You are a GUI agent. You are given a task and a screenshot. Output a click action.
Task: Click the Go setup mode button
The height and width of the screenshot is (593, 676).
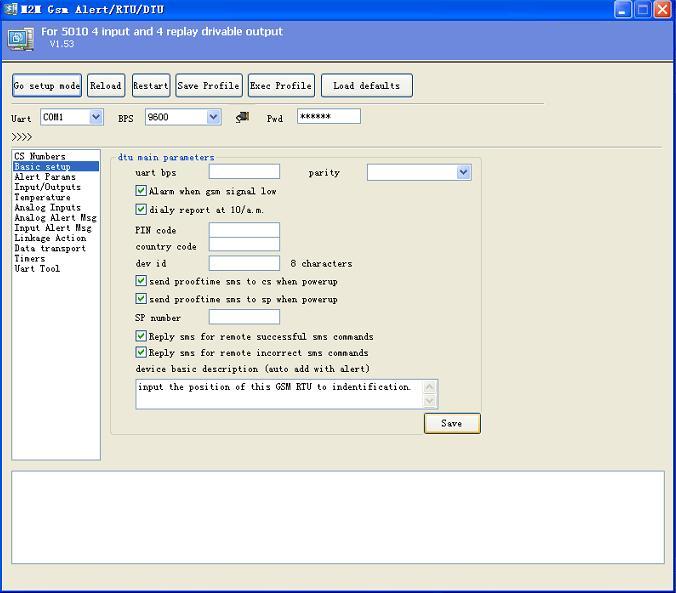coord(47,85)
